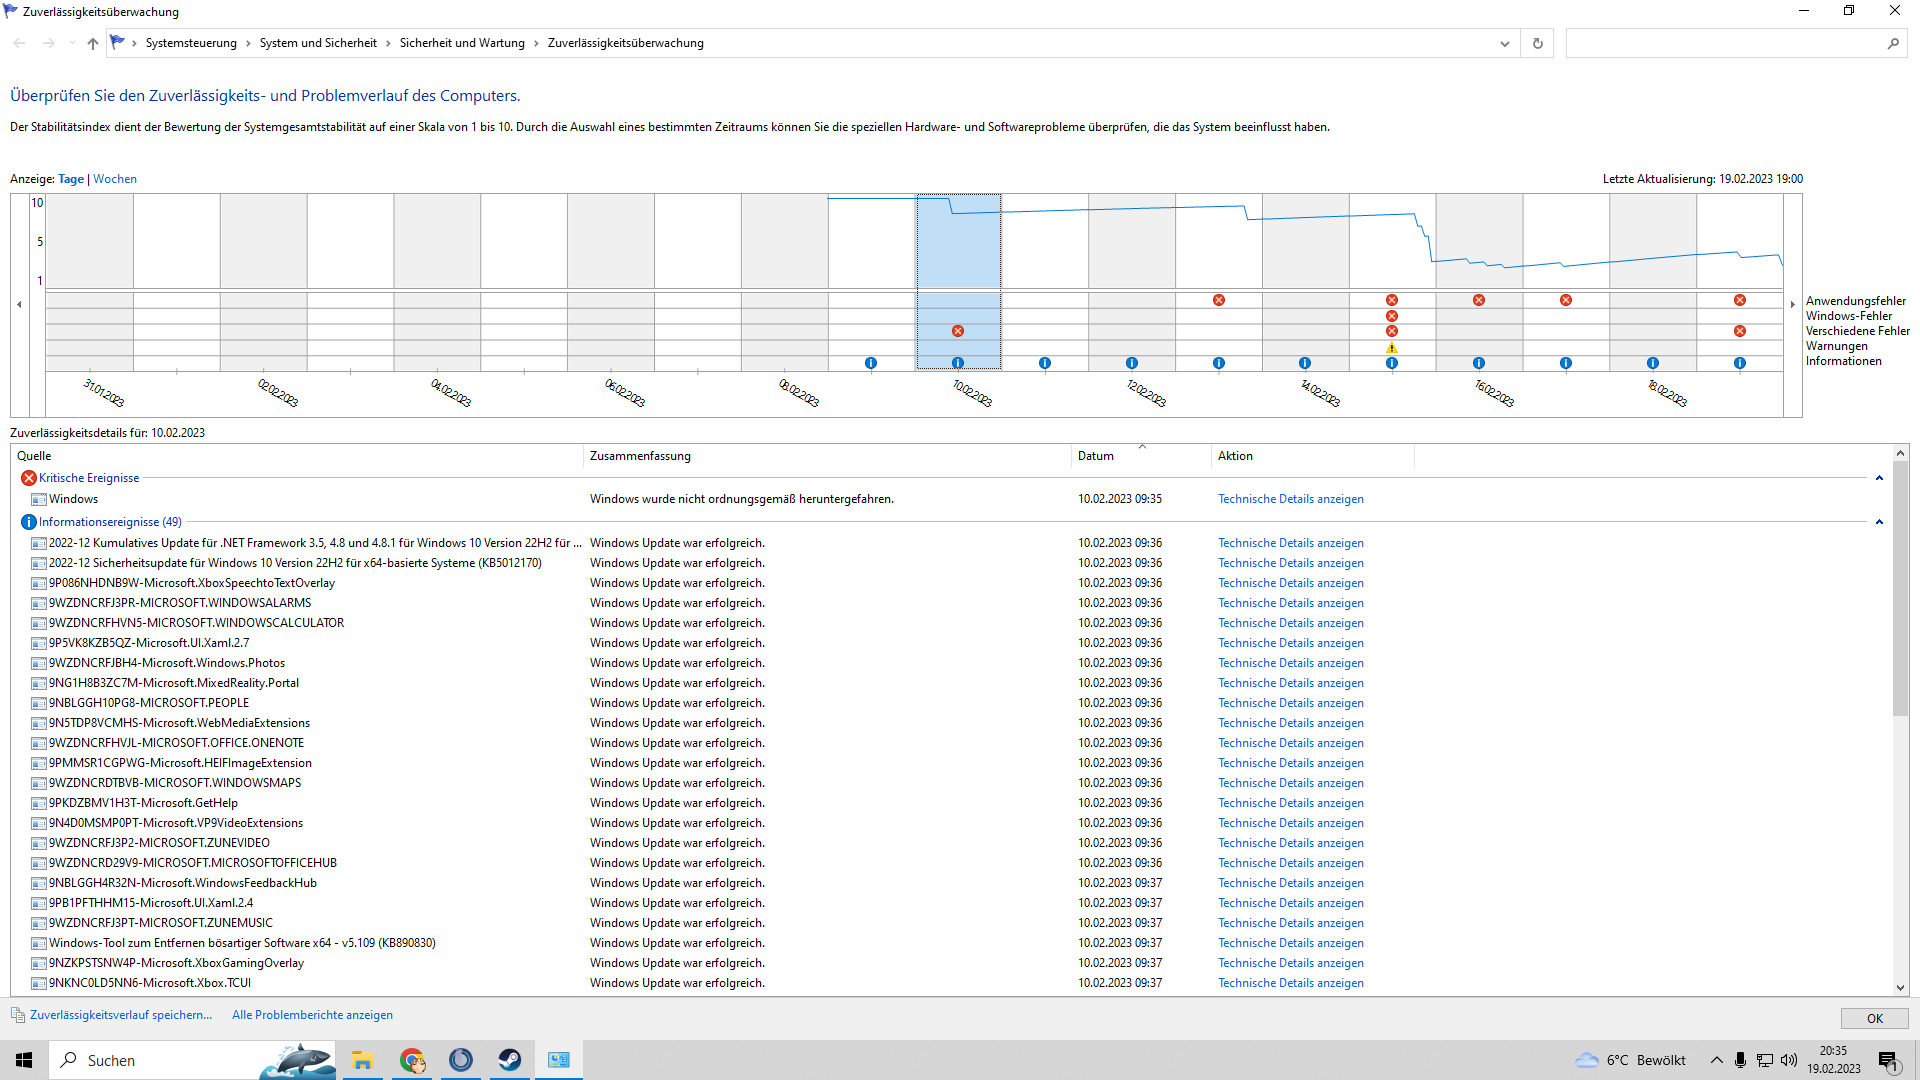This screenshot has width=1920, height=1080.
Task: Refresh the address bar location
Action: coord(1538,43)
